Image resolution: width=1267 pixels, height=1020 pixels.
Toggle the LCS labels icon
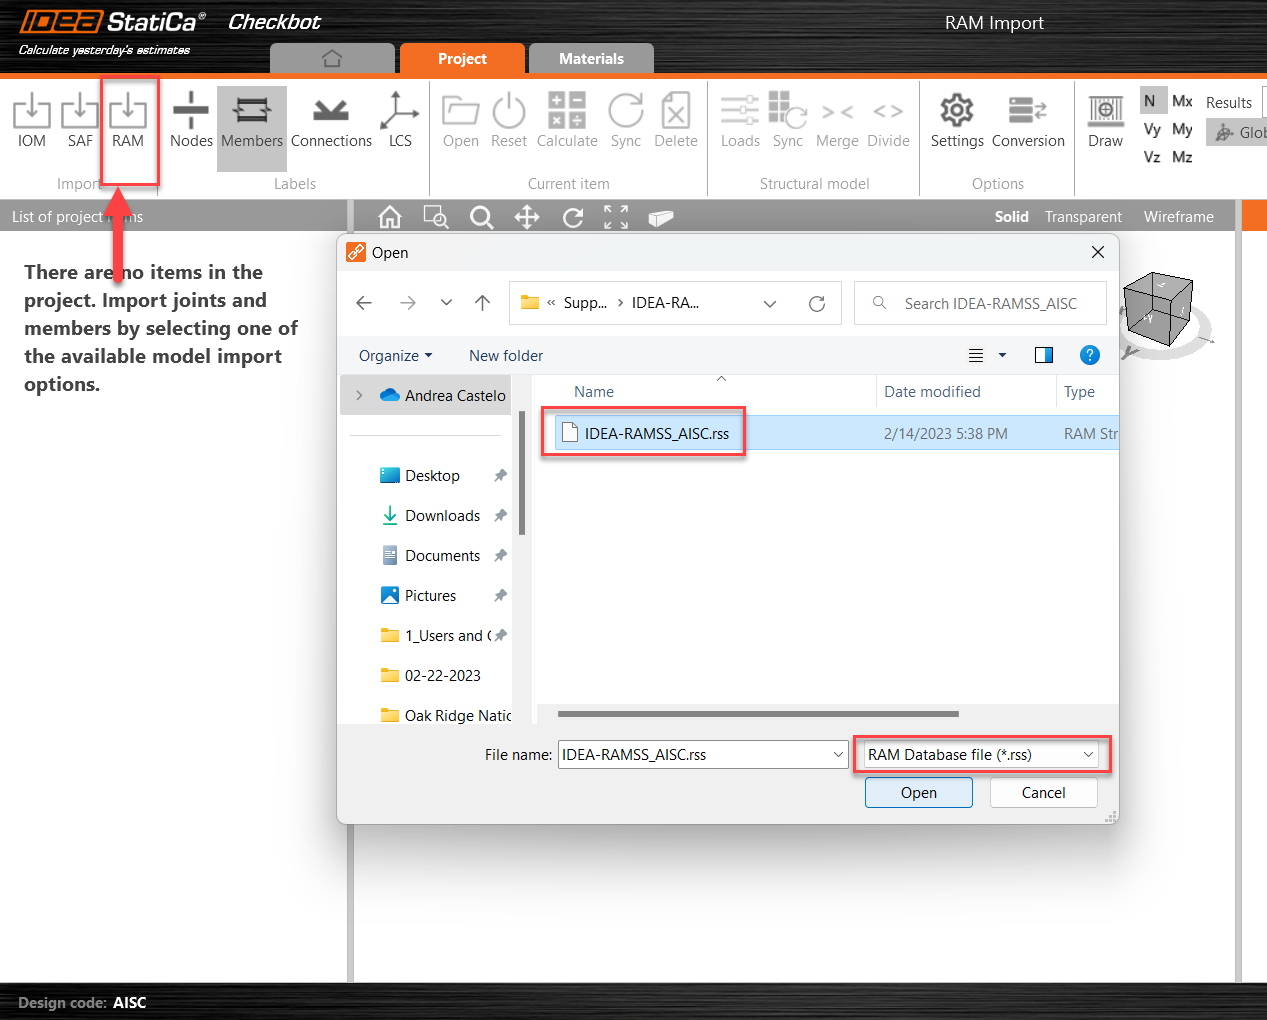coord(400,112)
